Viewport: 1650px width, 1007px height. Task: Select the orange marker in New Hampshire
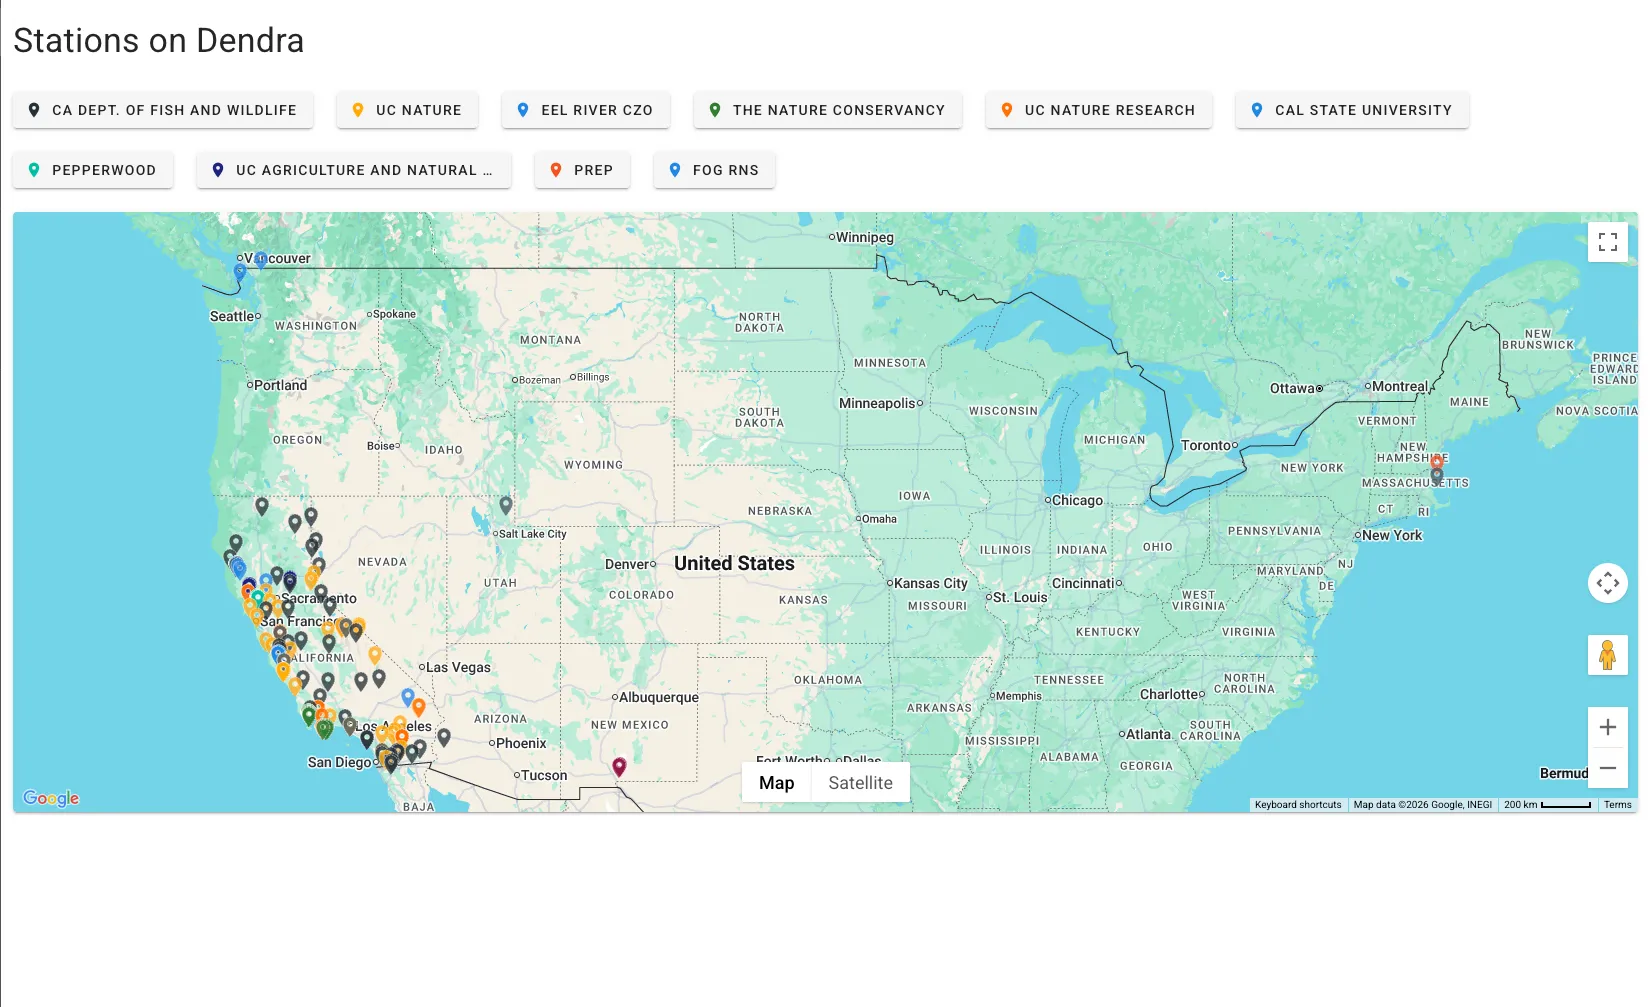click(1437, 462)
